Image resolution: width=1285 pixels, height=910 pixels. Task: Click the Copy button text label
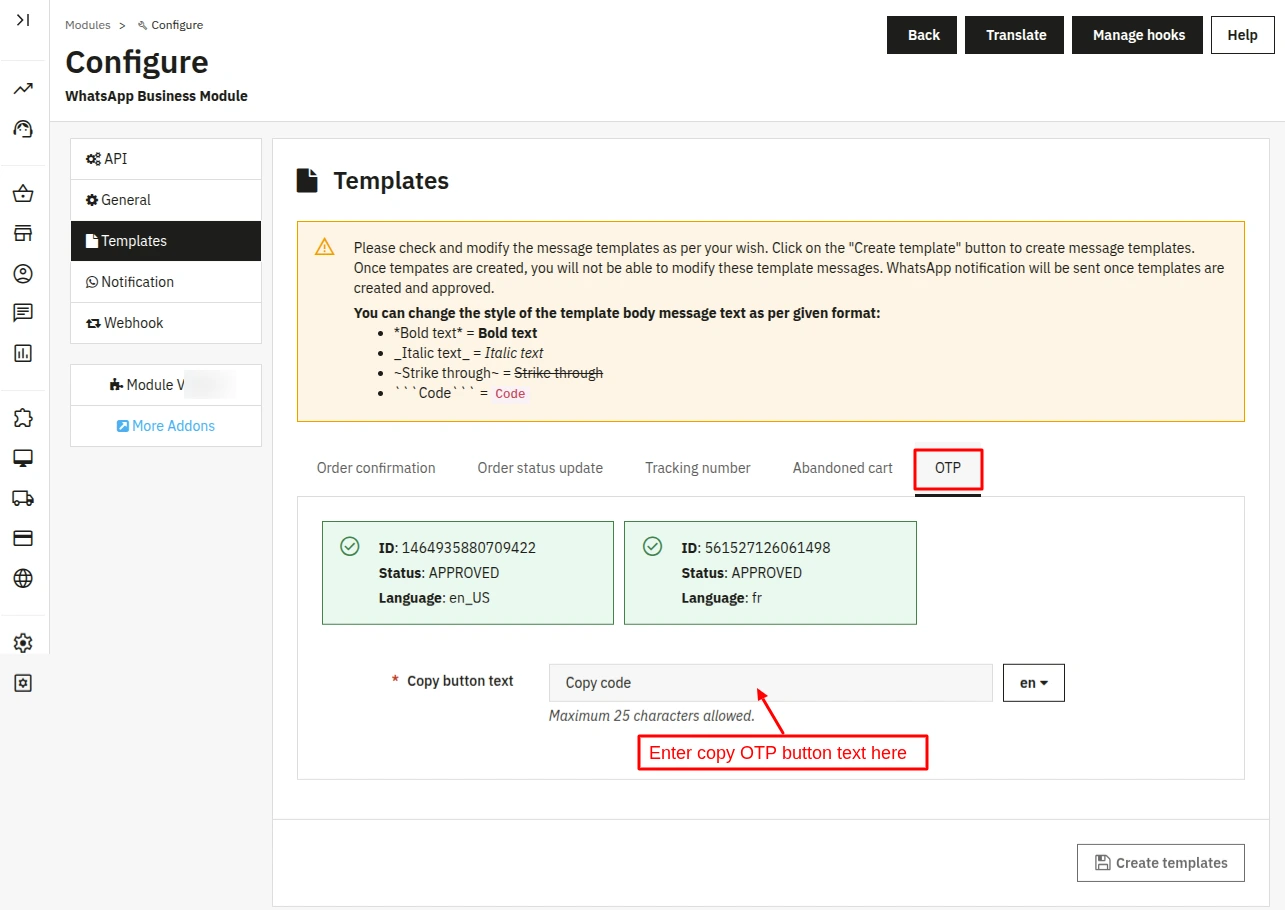460,681
